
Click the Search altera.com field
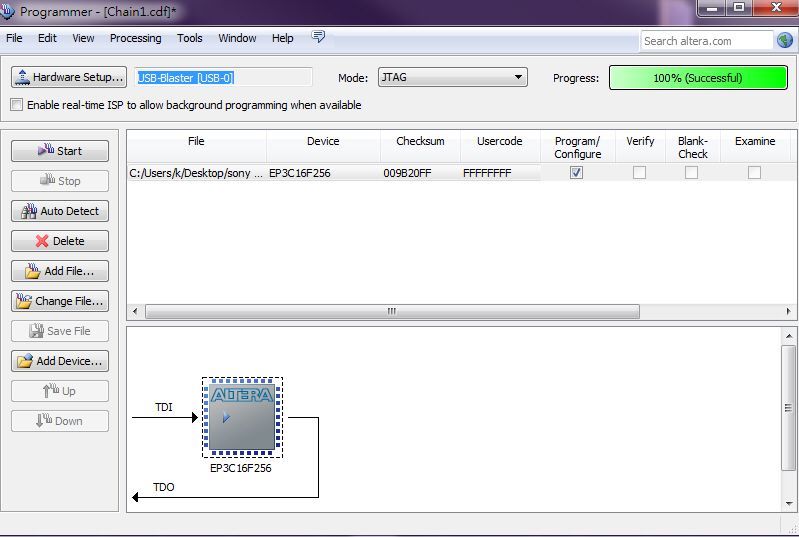pos(707,41)
